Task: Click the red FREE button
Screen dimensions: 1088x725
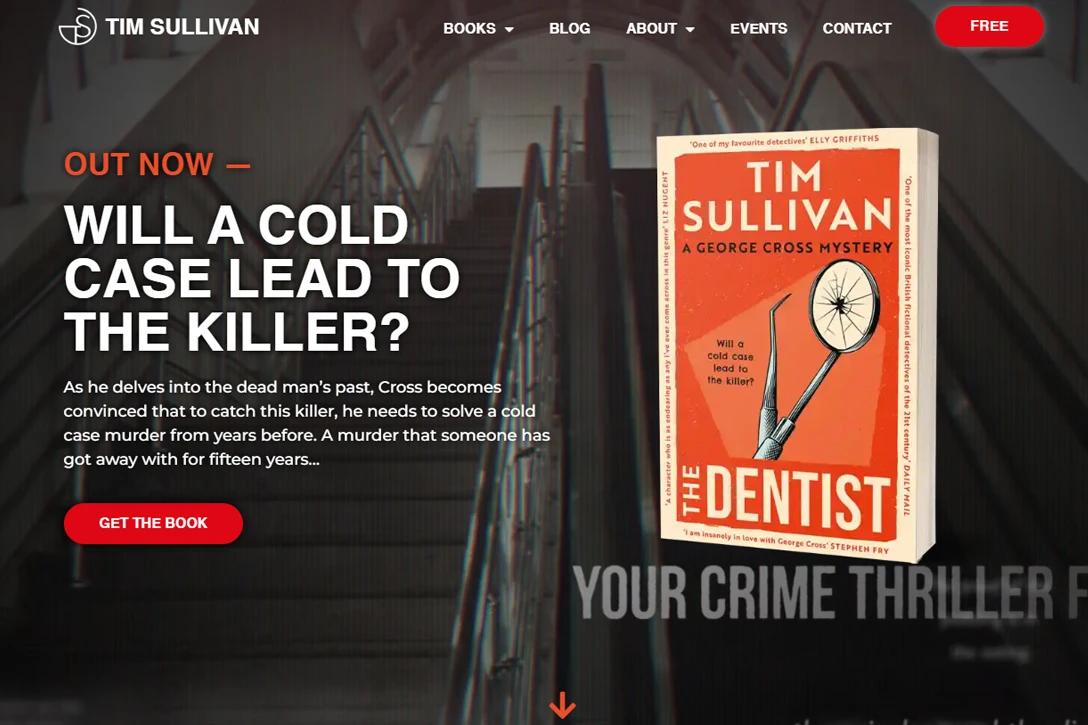Action: click(x=989, y=26)
